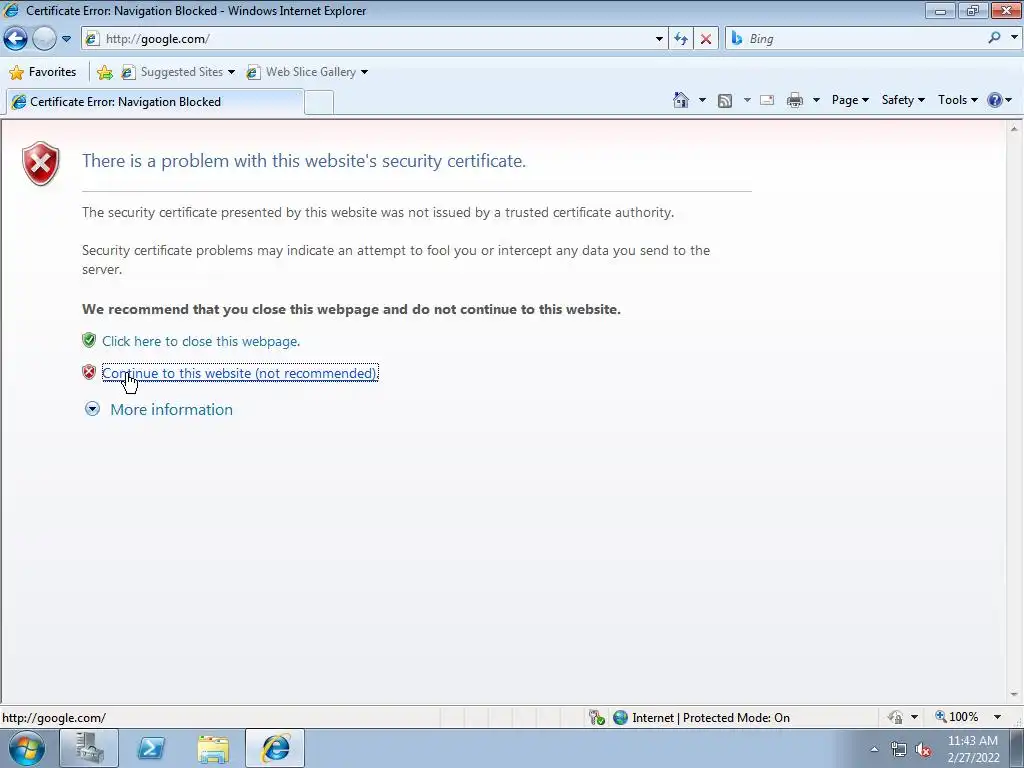This screenshot has height=768, width=1024.
Task: Open Windows Explorer folder from taskbar
Action: tap(214, 748)
